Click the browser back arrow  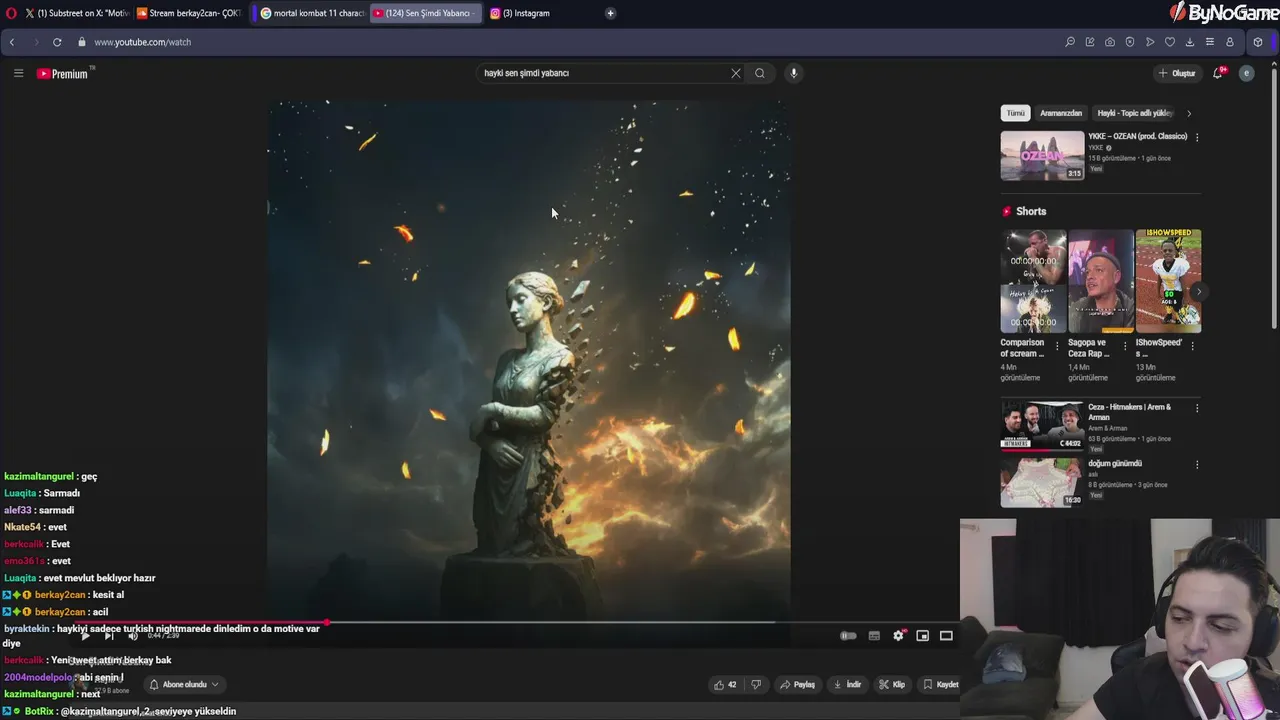(12, 42)
